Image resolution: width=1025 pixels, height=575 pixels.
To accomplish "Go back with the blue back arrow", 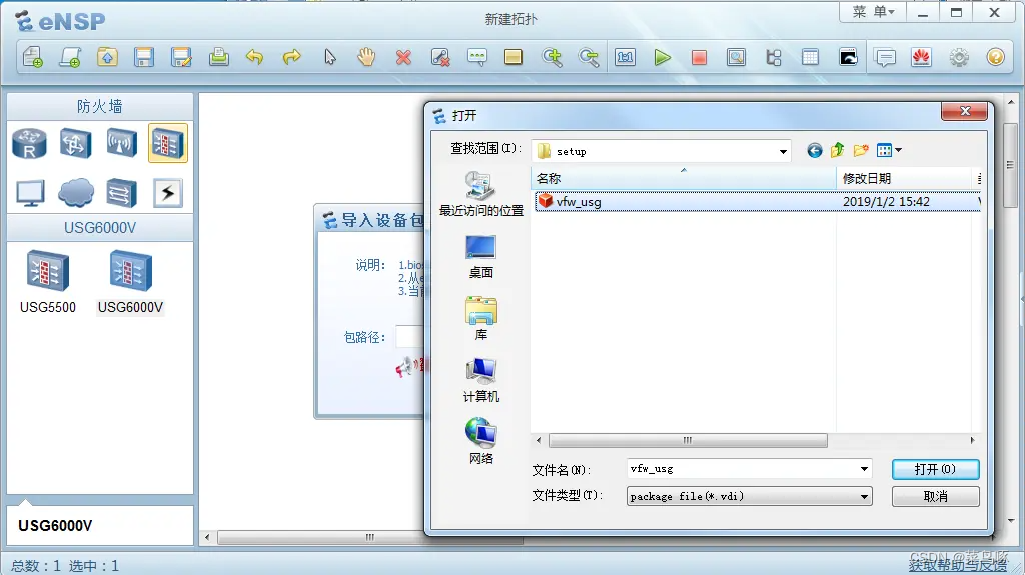I will pos(815,151).
